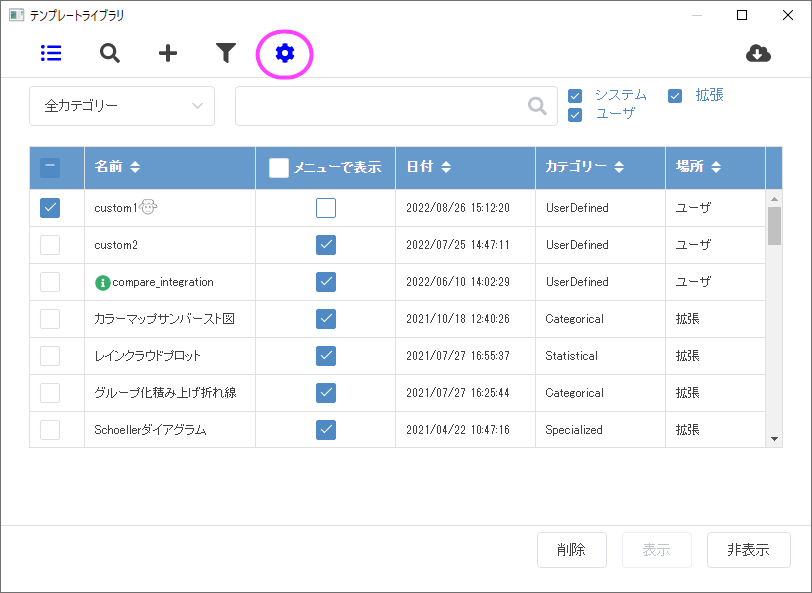Select the カラーマップサンバースト図 row checkbox
This screenshot has height=593, width=812.
(50, 319)
